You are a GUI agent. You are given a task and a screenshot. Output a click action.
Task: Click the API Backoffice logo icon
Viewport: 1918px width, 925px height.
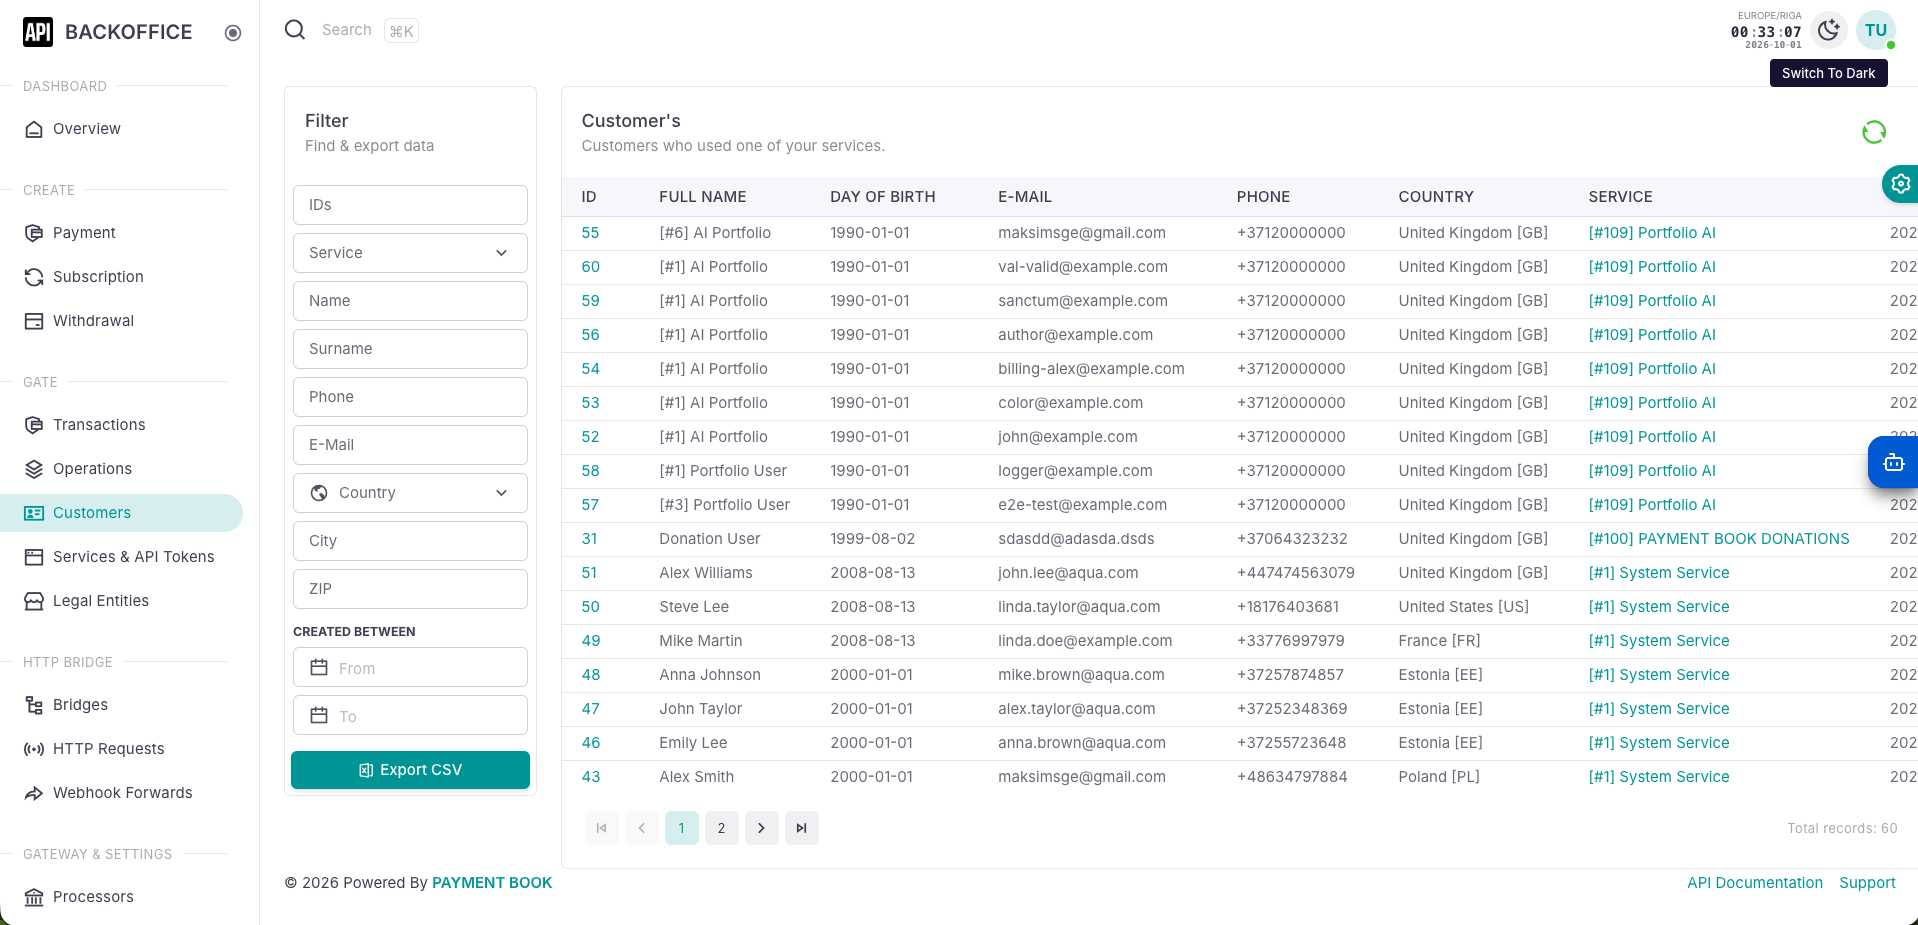click(38, 32)
